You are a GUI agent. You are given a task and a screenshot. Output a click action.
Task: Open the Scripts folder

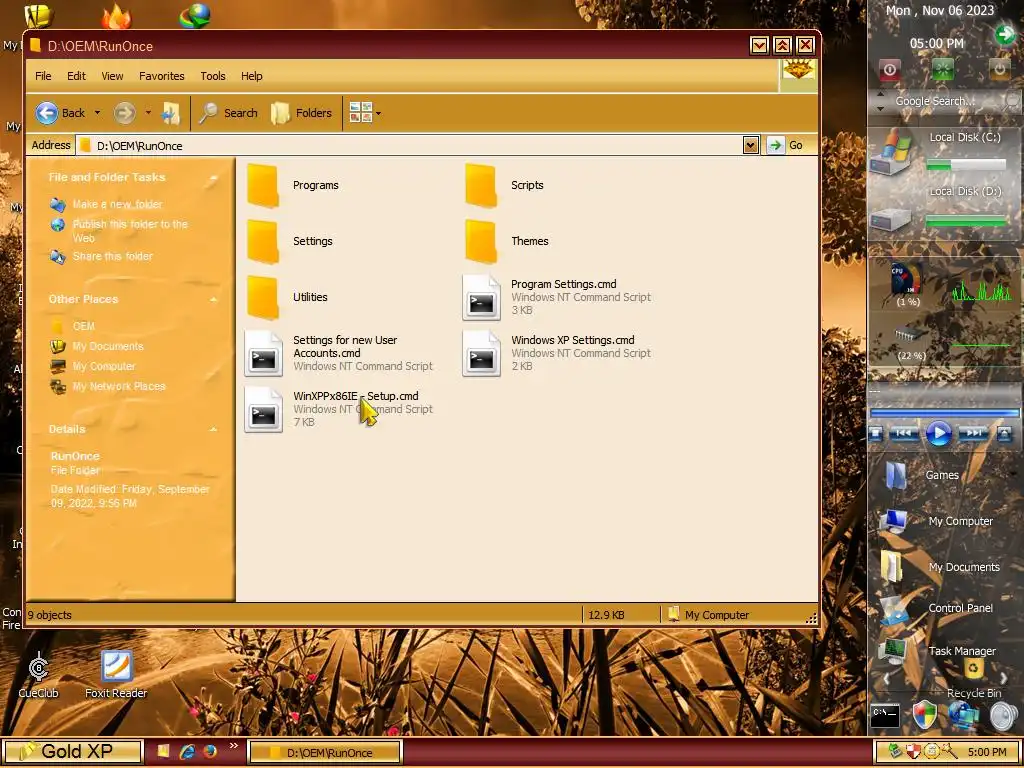[x=504, y=185]
